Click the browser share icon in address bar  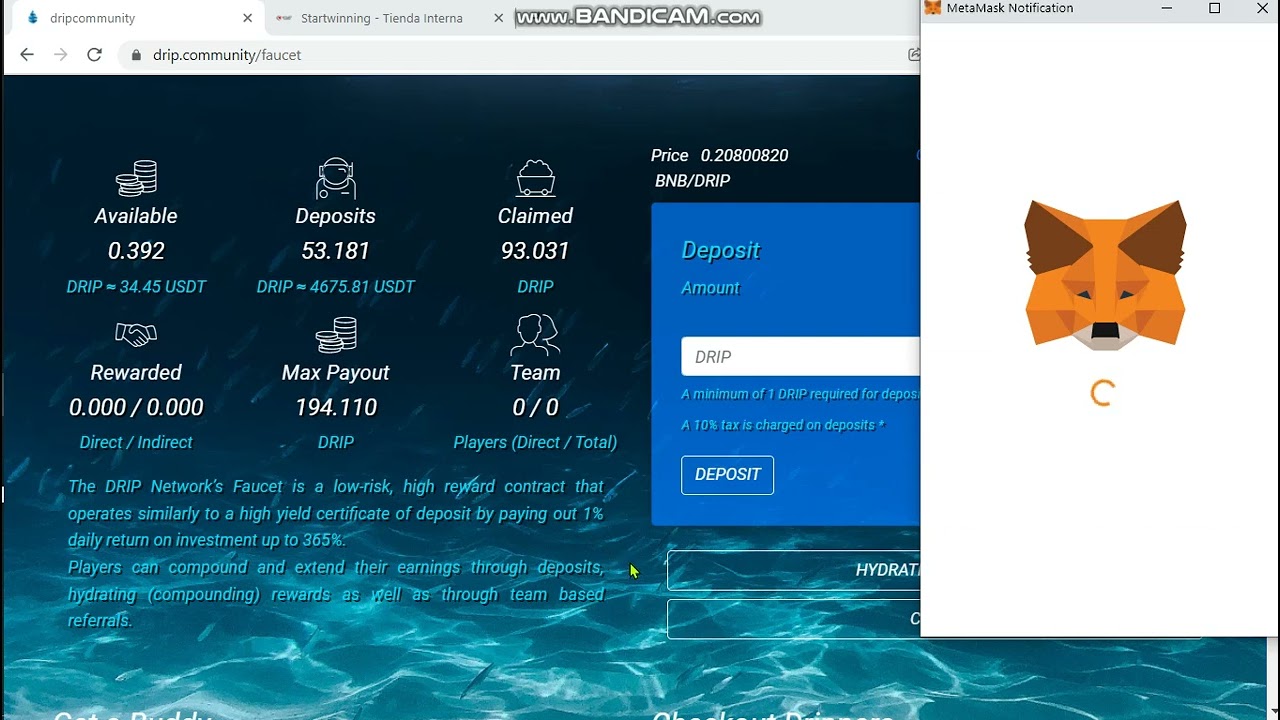click(x=913, y=55)
